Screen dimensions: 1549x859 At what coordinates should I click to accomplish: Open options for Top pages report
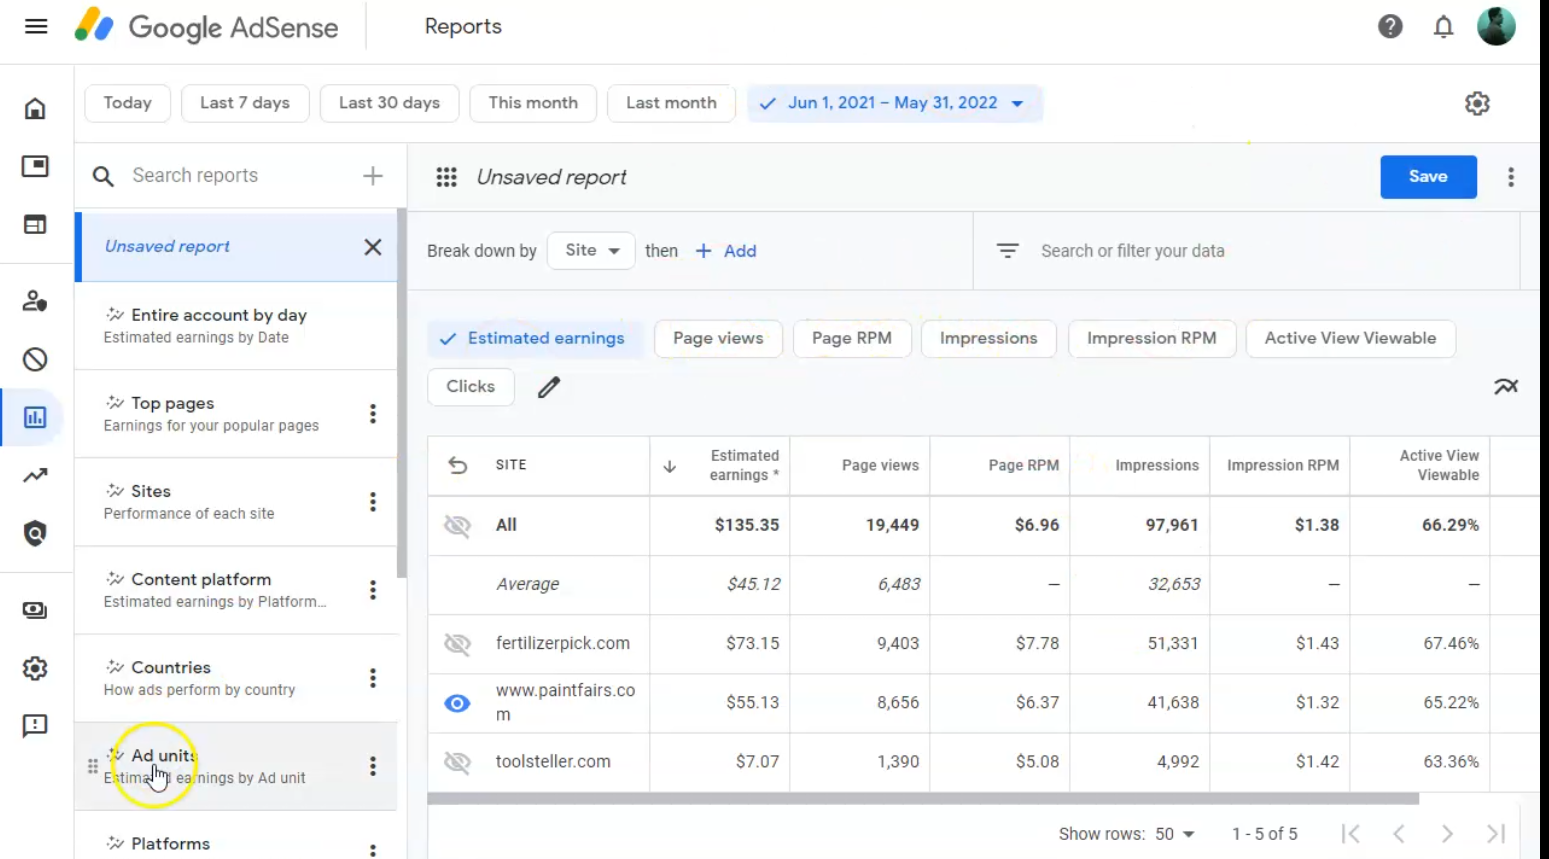coord(373,414)
